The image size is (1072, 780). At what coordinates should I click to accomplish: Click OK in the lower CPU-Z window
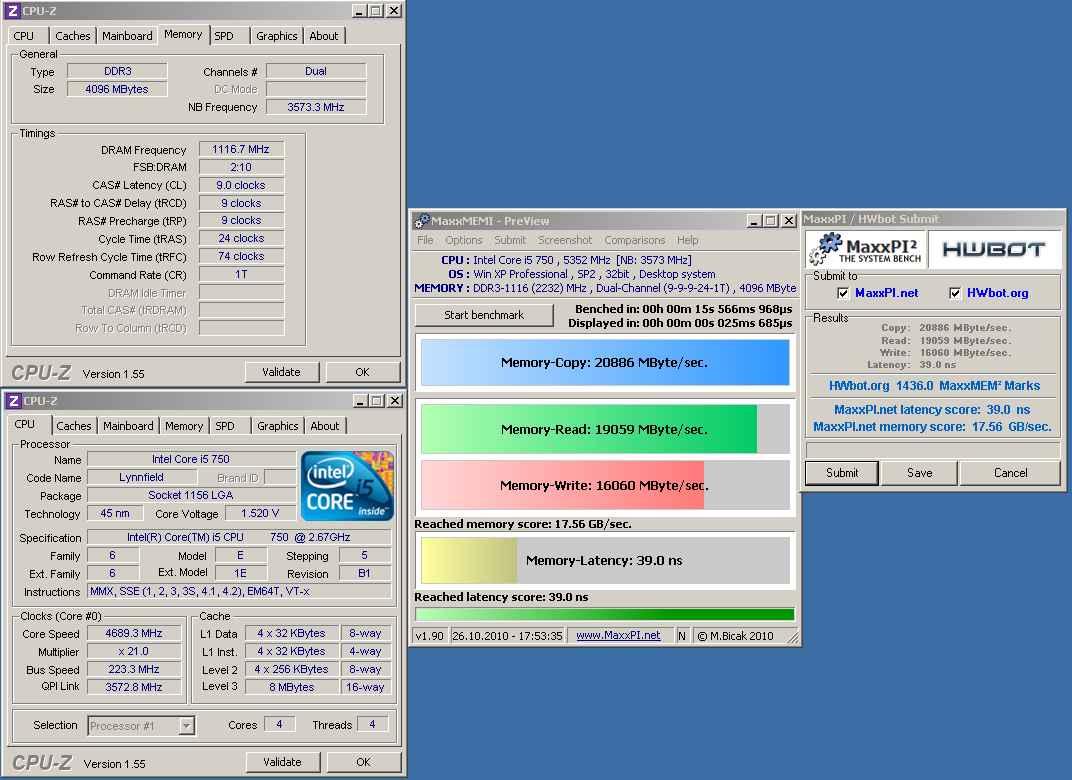pos(363,762)
